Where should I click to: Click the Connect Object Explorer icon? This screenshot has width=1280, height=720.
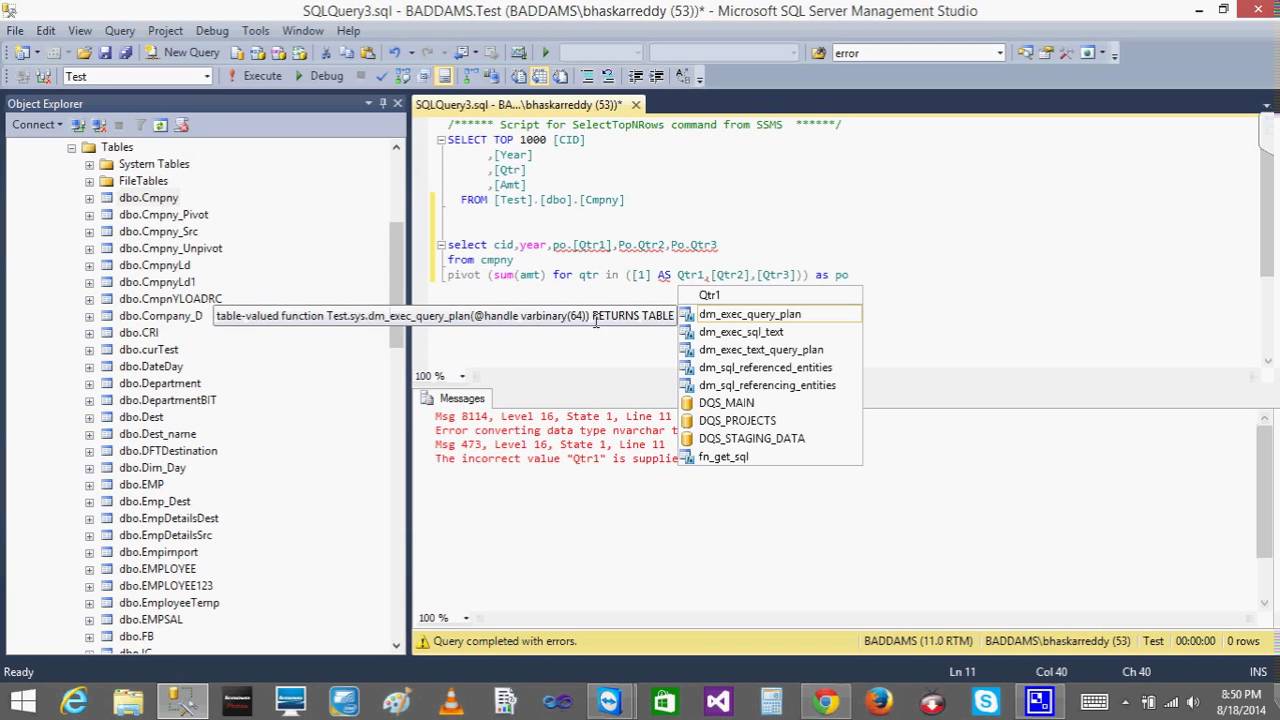(80, 125)
